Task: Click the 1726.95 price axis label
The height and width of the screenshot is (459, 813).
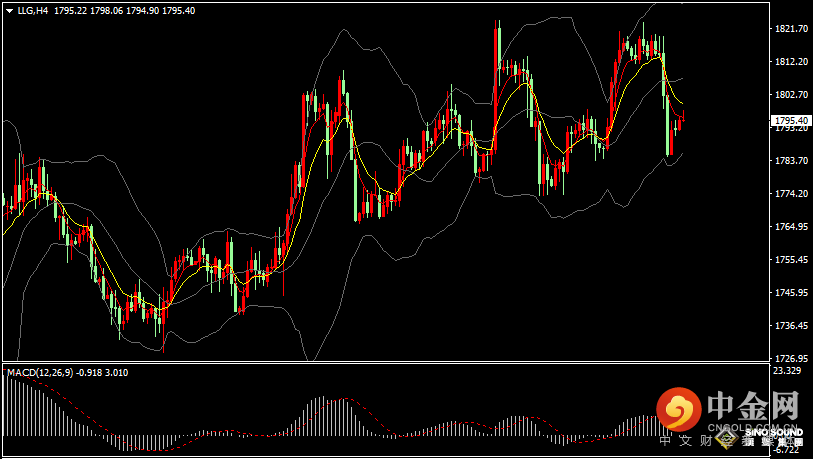Action: tap(791, 359)
